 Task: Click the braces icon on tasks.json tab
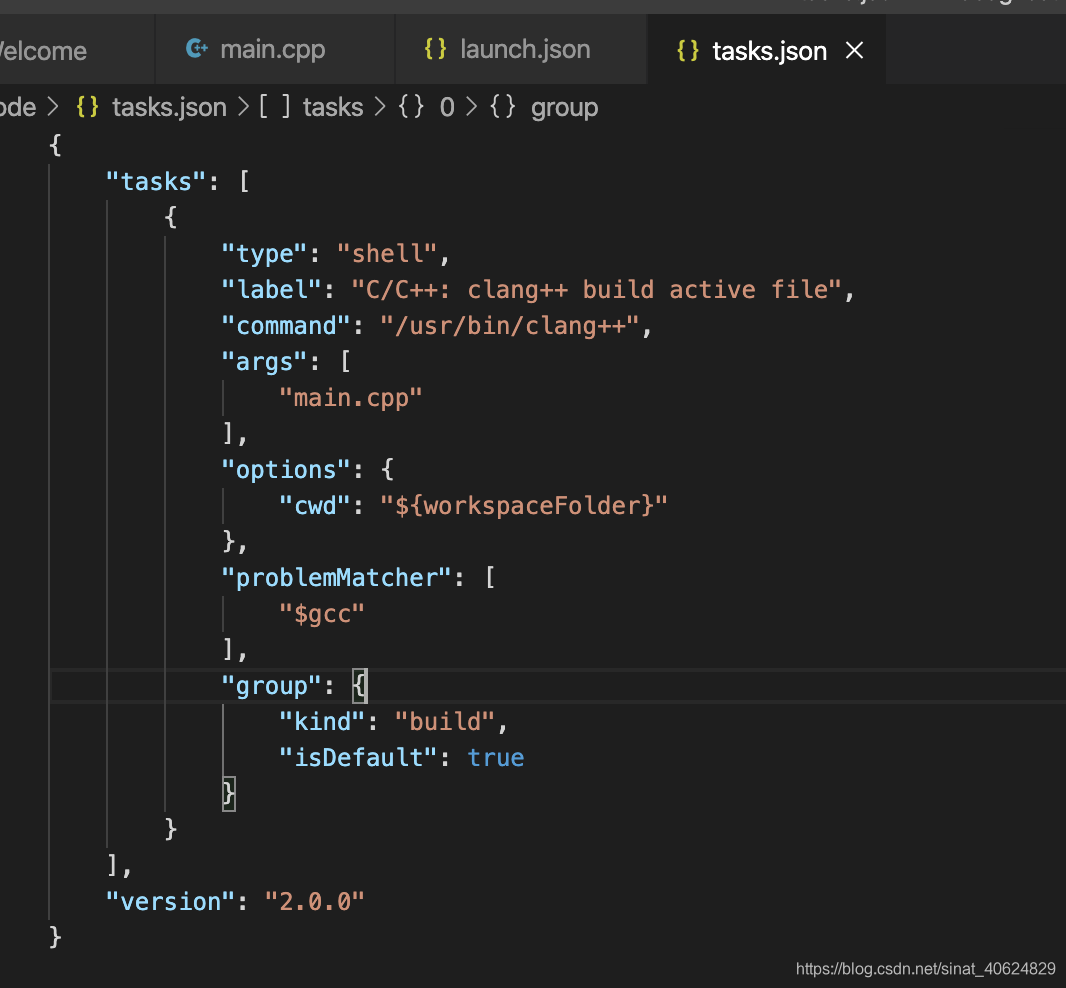pos(687,51)
